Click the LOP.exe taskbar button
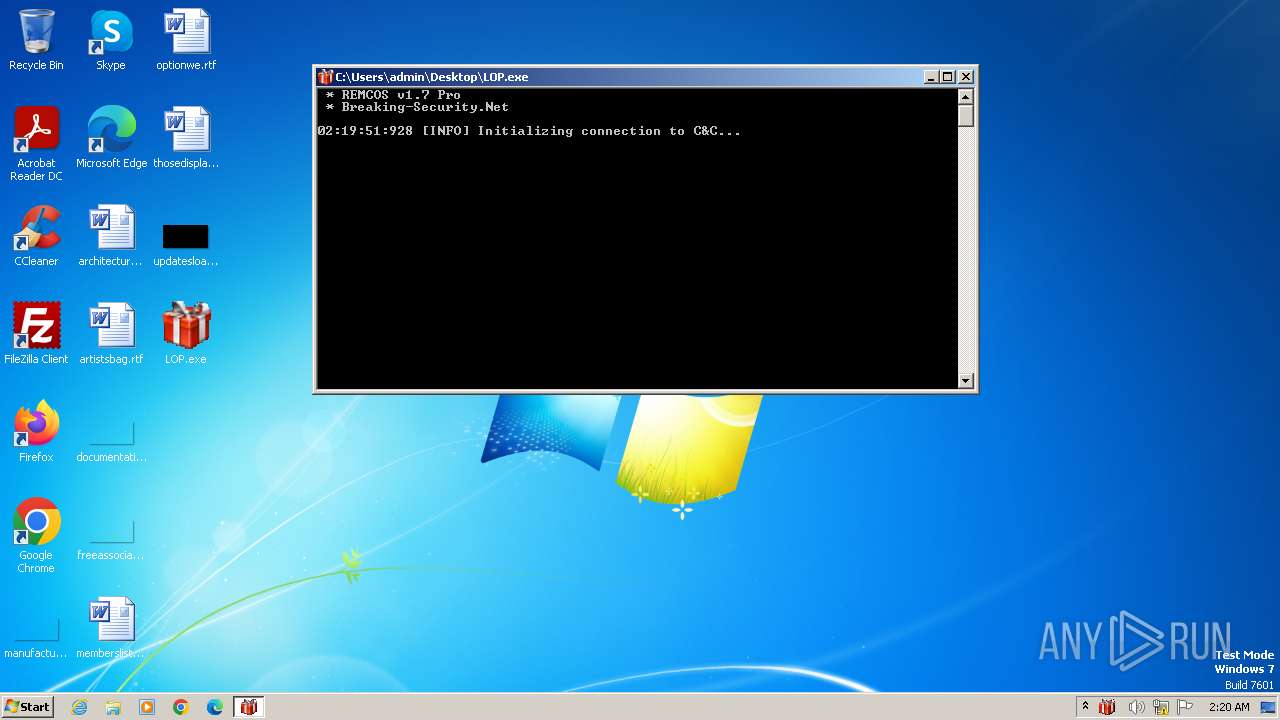1280x720 pixels. click(249, 707)
